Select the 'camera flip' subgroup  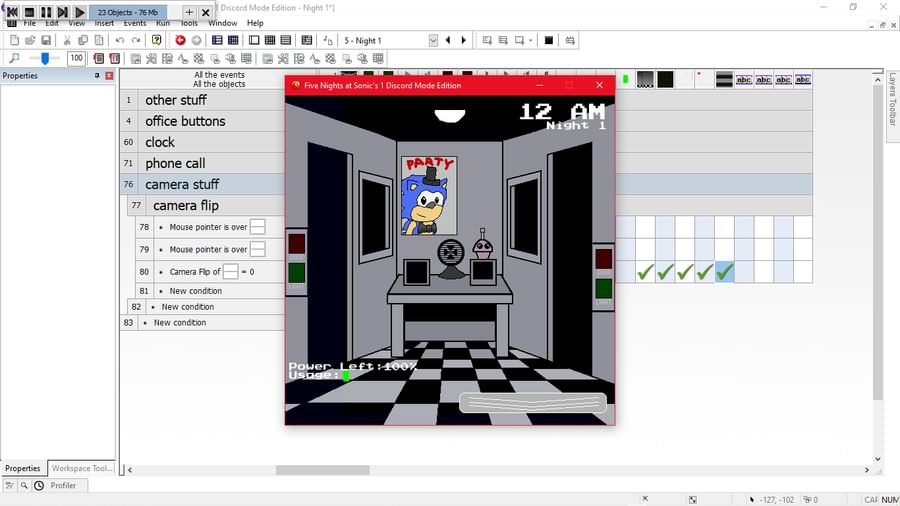[x=185, y=205]
